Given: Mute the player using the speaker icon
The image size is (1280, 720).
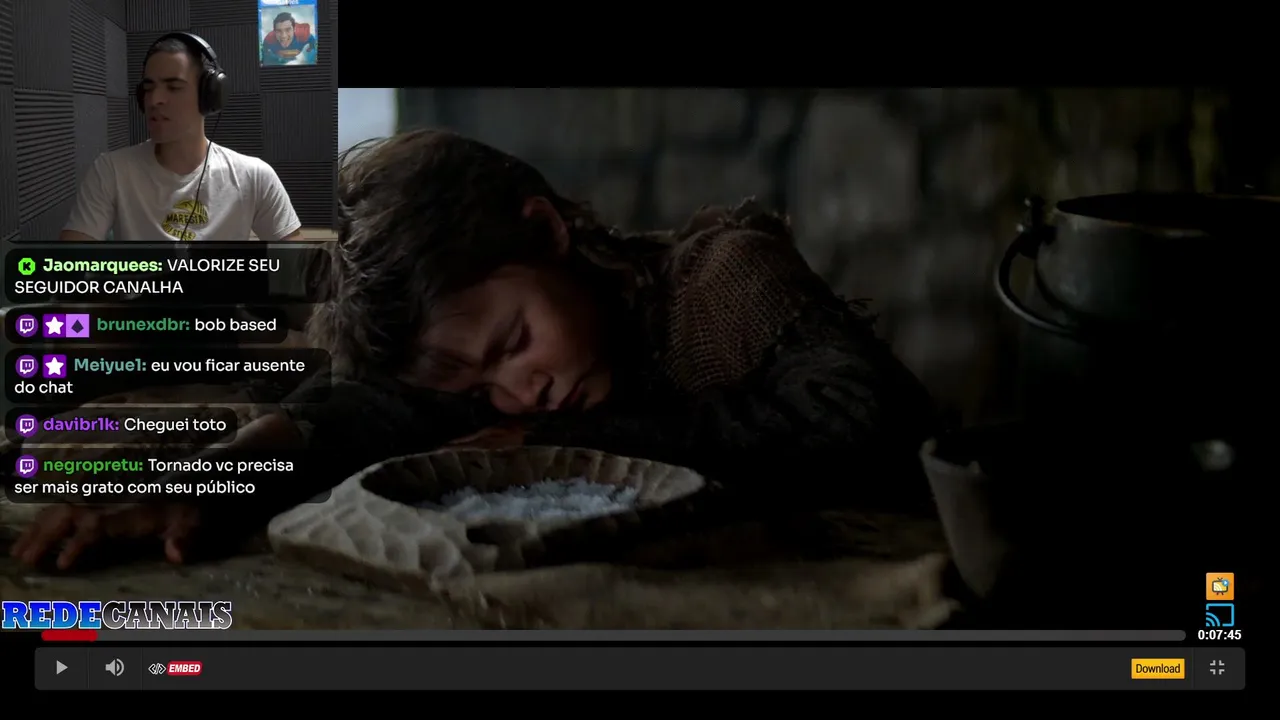Looking at the screenshot, I should coord(115,668).
